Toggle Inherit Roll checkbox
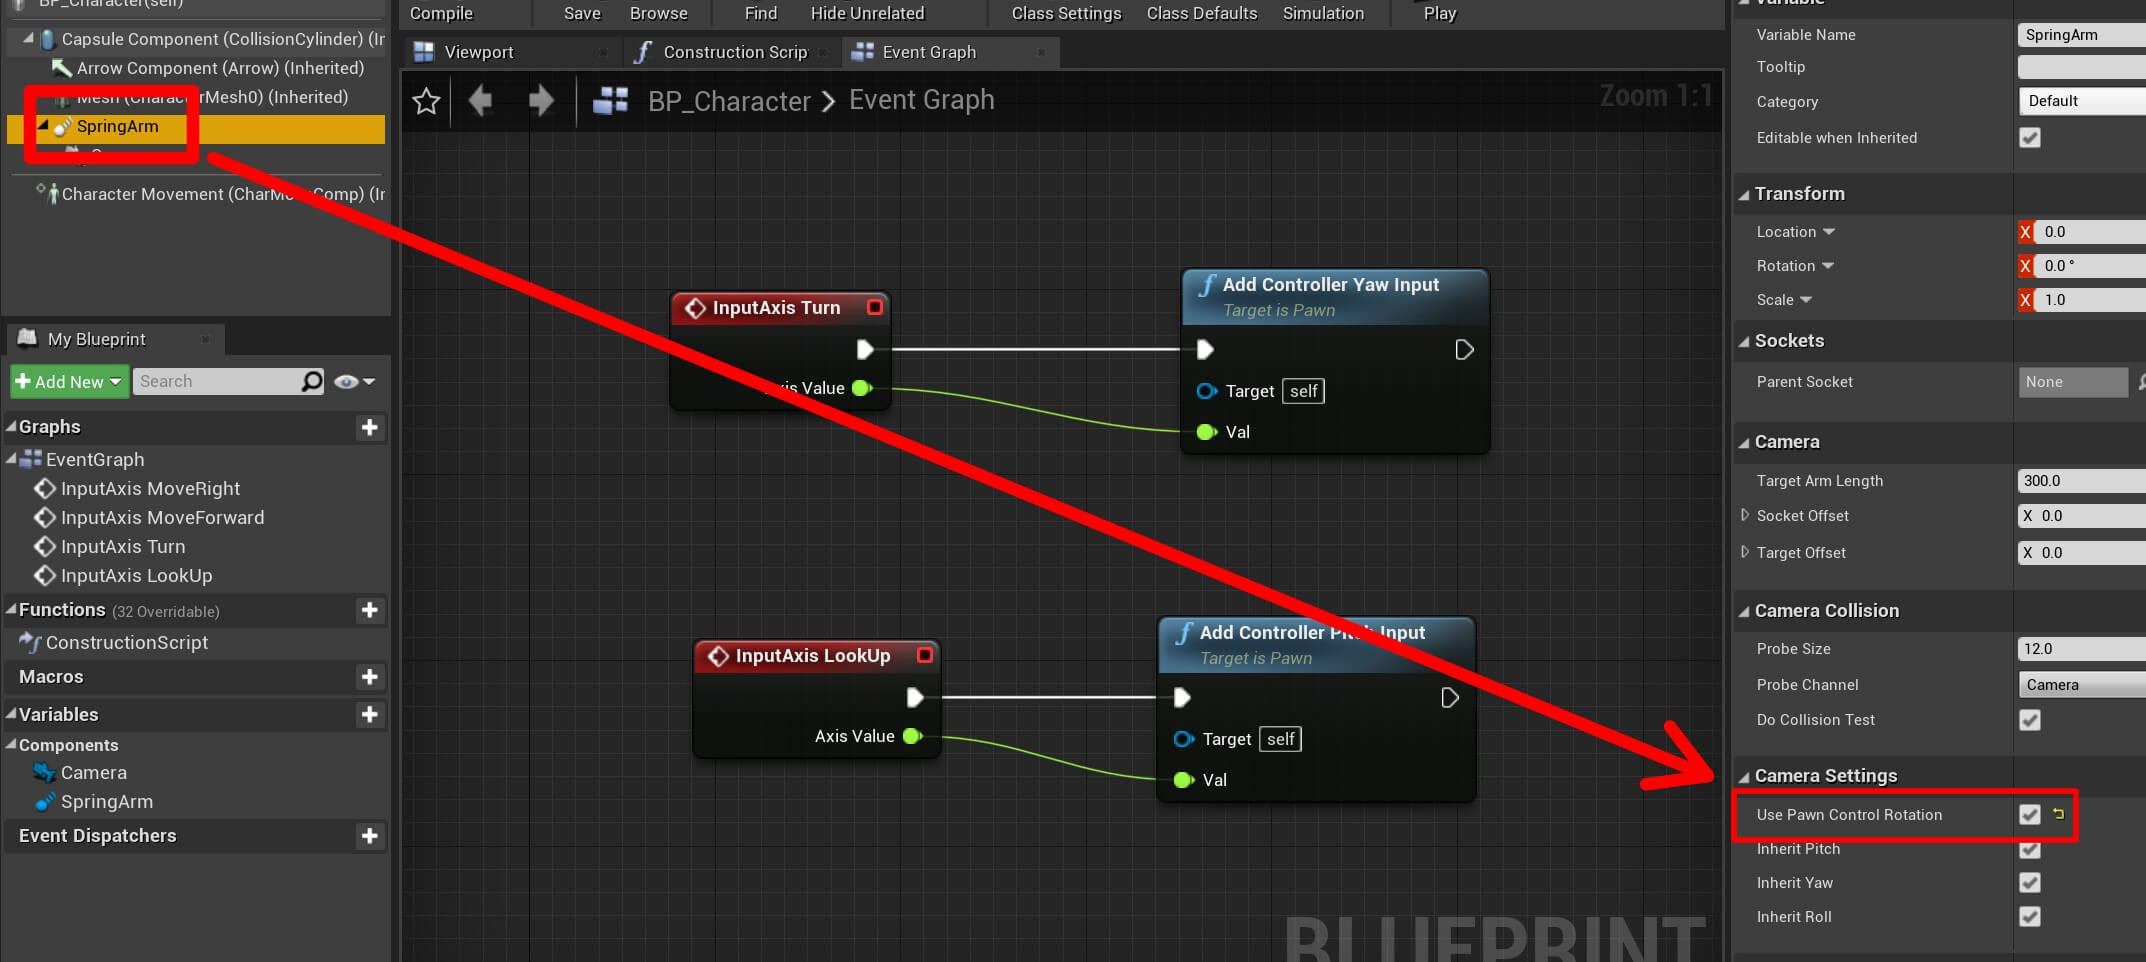Image resolution: width=2146 pixels, height=962 pixels. click(2030, 917)
